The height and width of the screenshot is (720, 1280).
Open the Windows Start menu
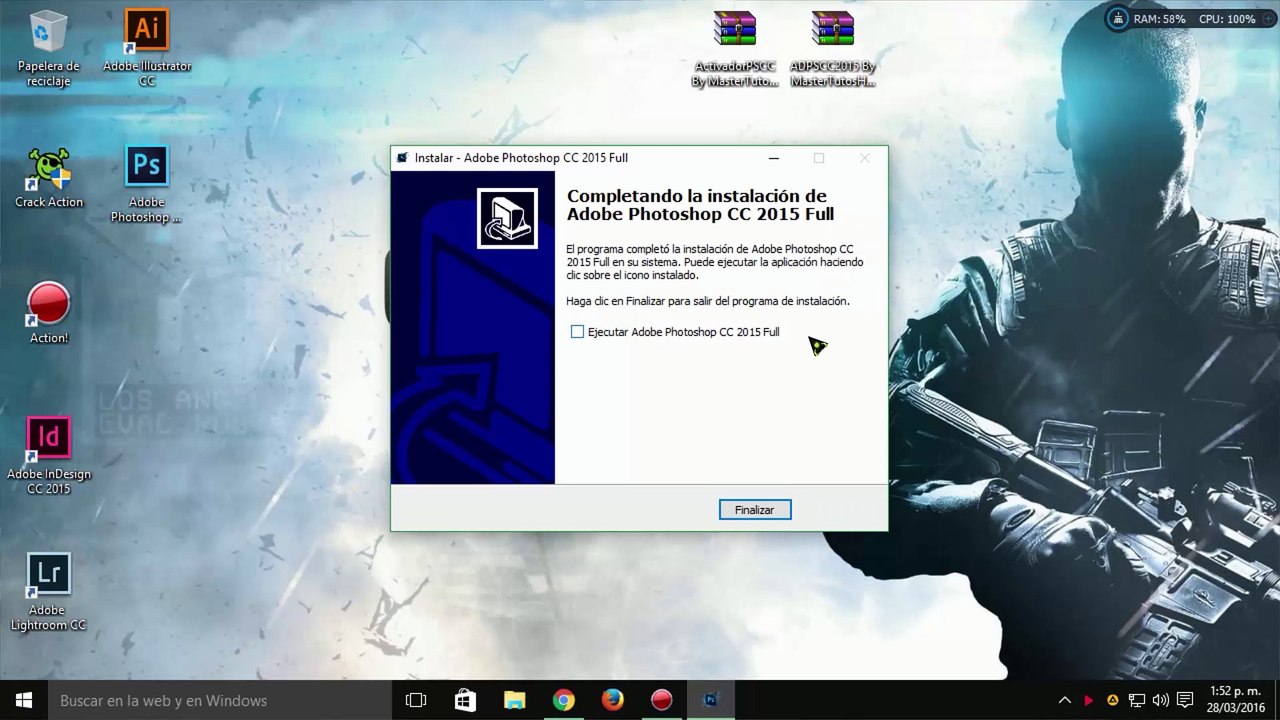click(x=24, y=700)
